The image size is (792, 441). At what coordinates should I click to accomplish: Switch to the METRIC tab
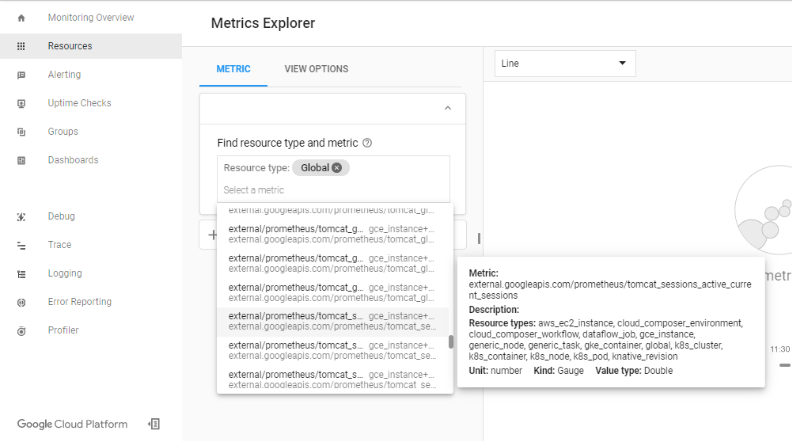click(233, 69)
